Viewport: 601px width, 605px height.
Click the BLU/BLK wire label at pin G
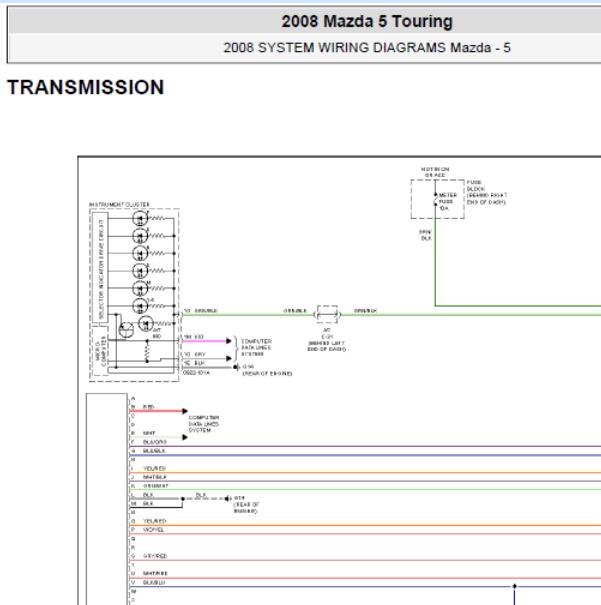click(154, 451)
